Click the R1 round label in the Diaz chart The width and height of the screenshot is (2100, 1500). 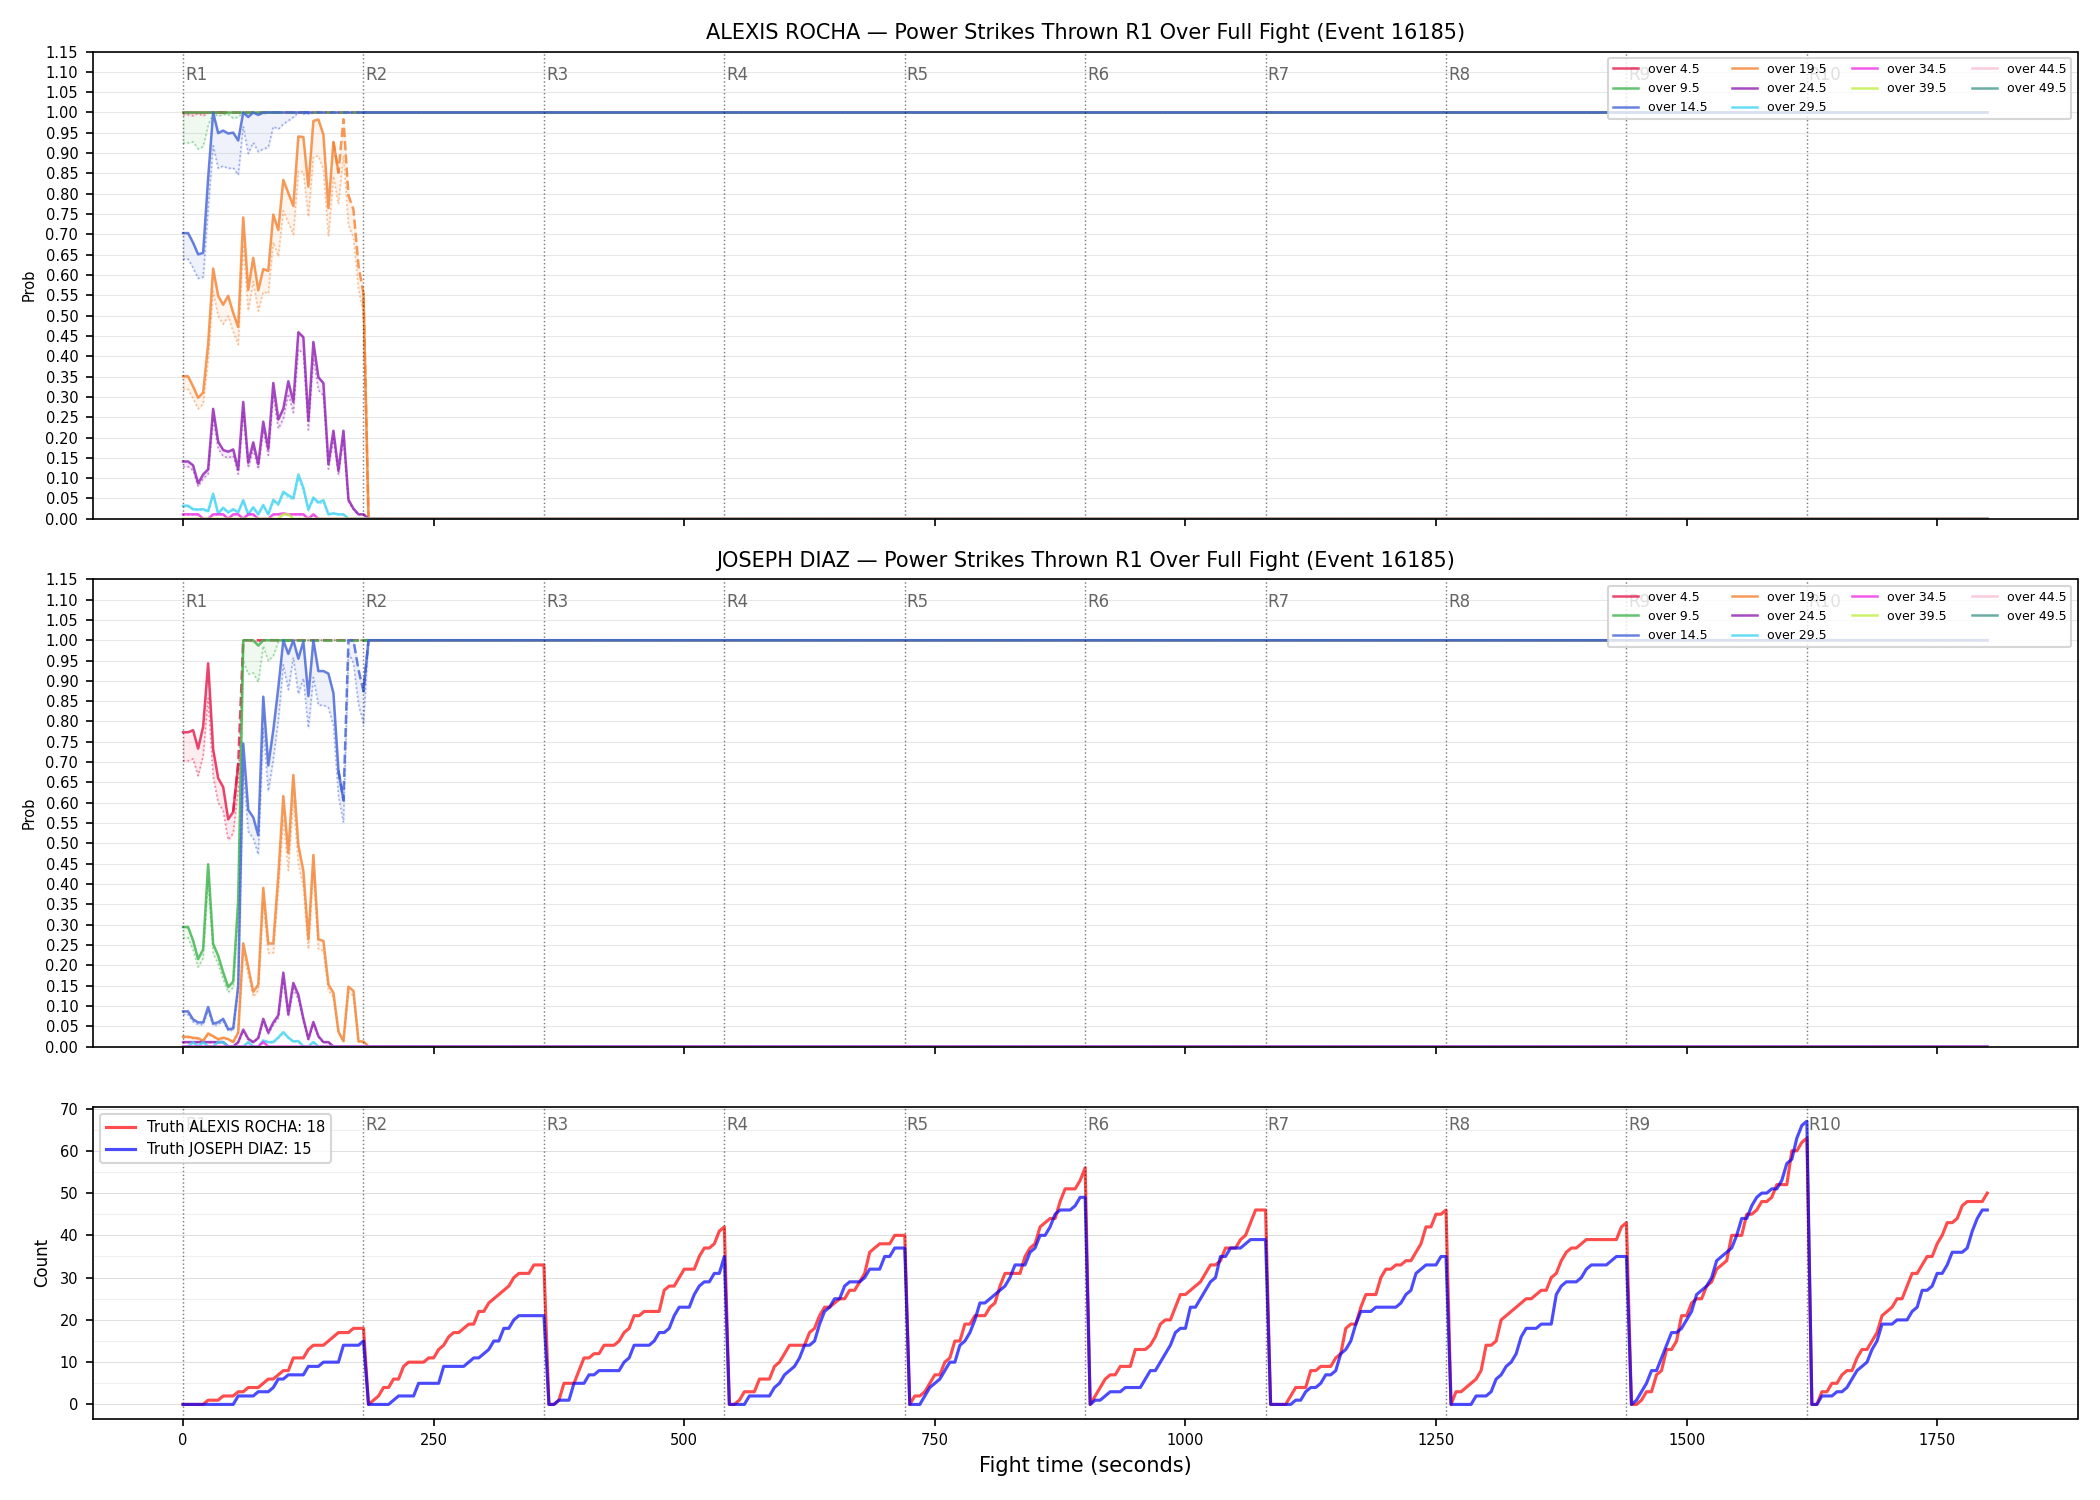(x=196, y=601)
